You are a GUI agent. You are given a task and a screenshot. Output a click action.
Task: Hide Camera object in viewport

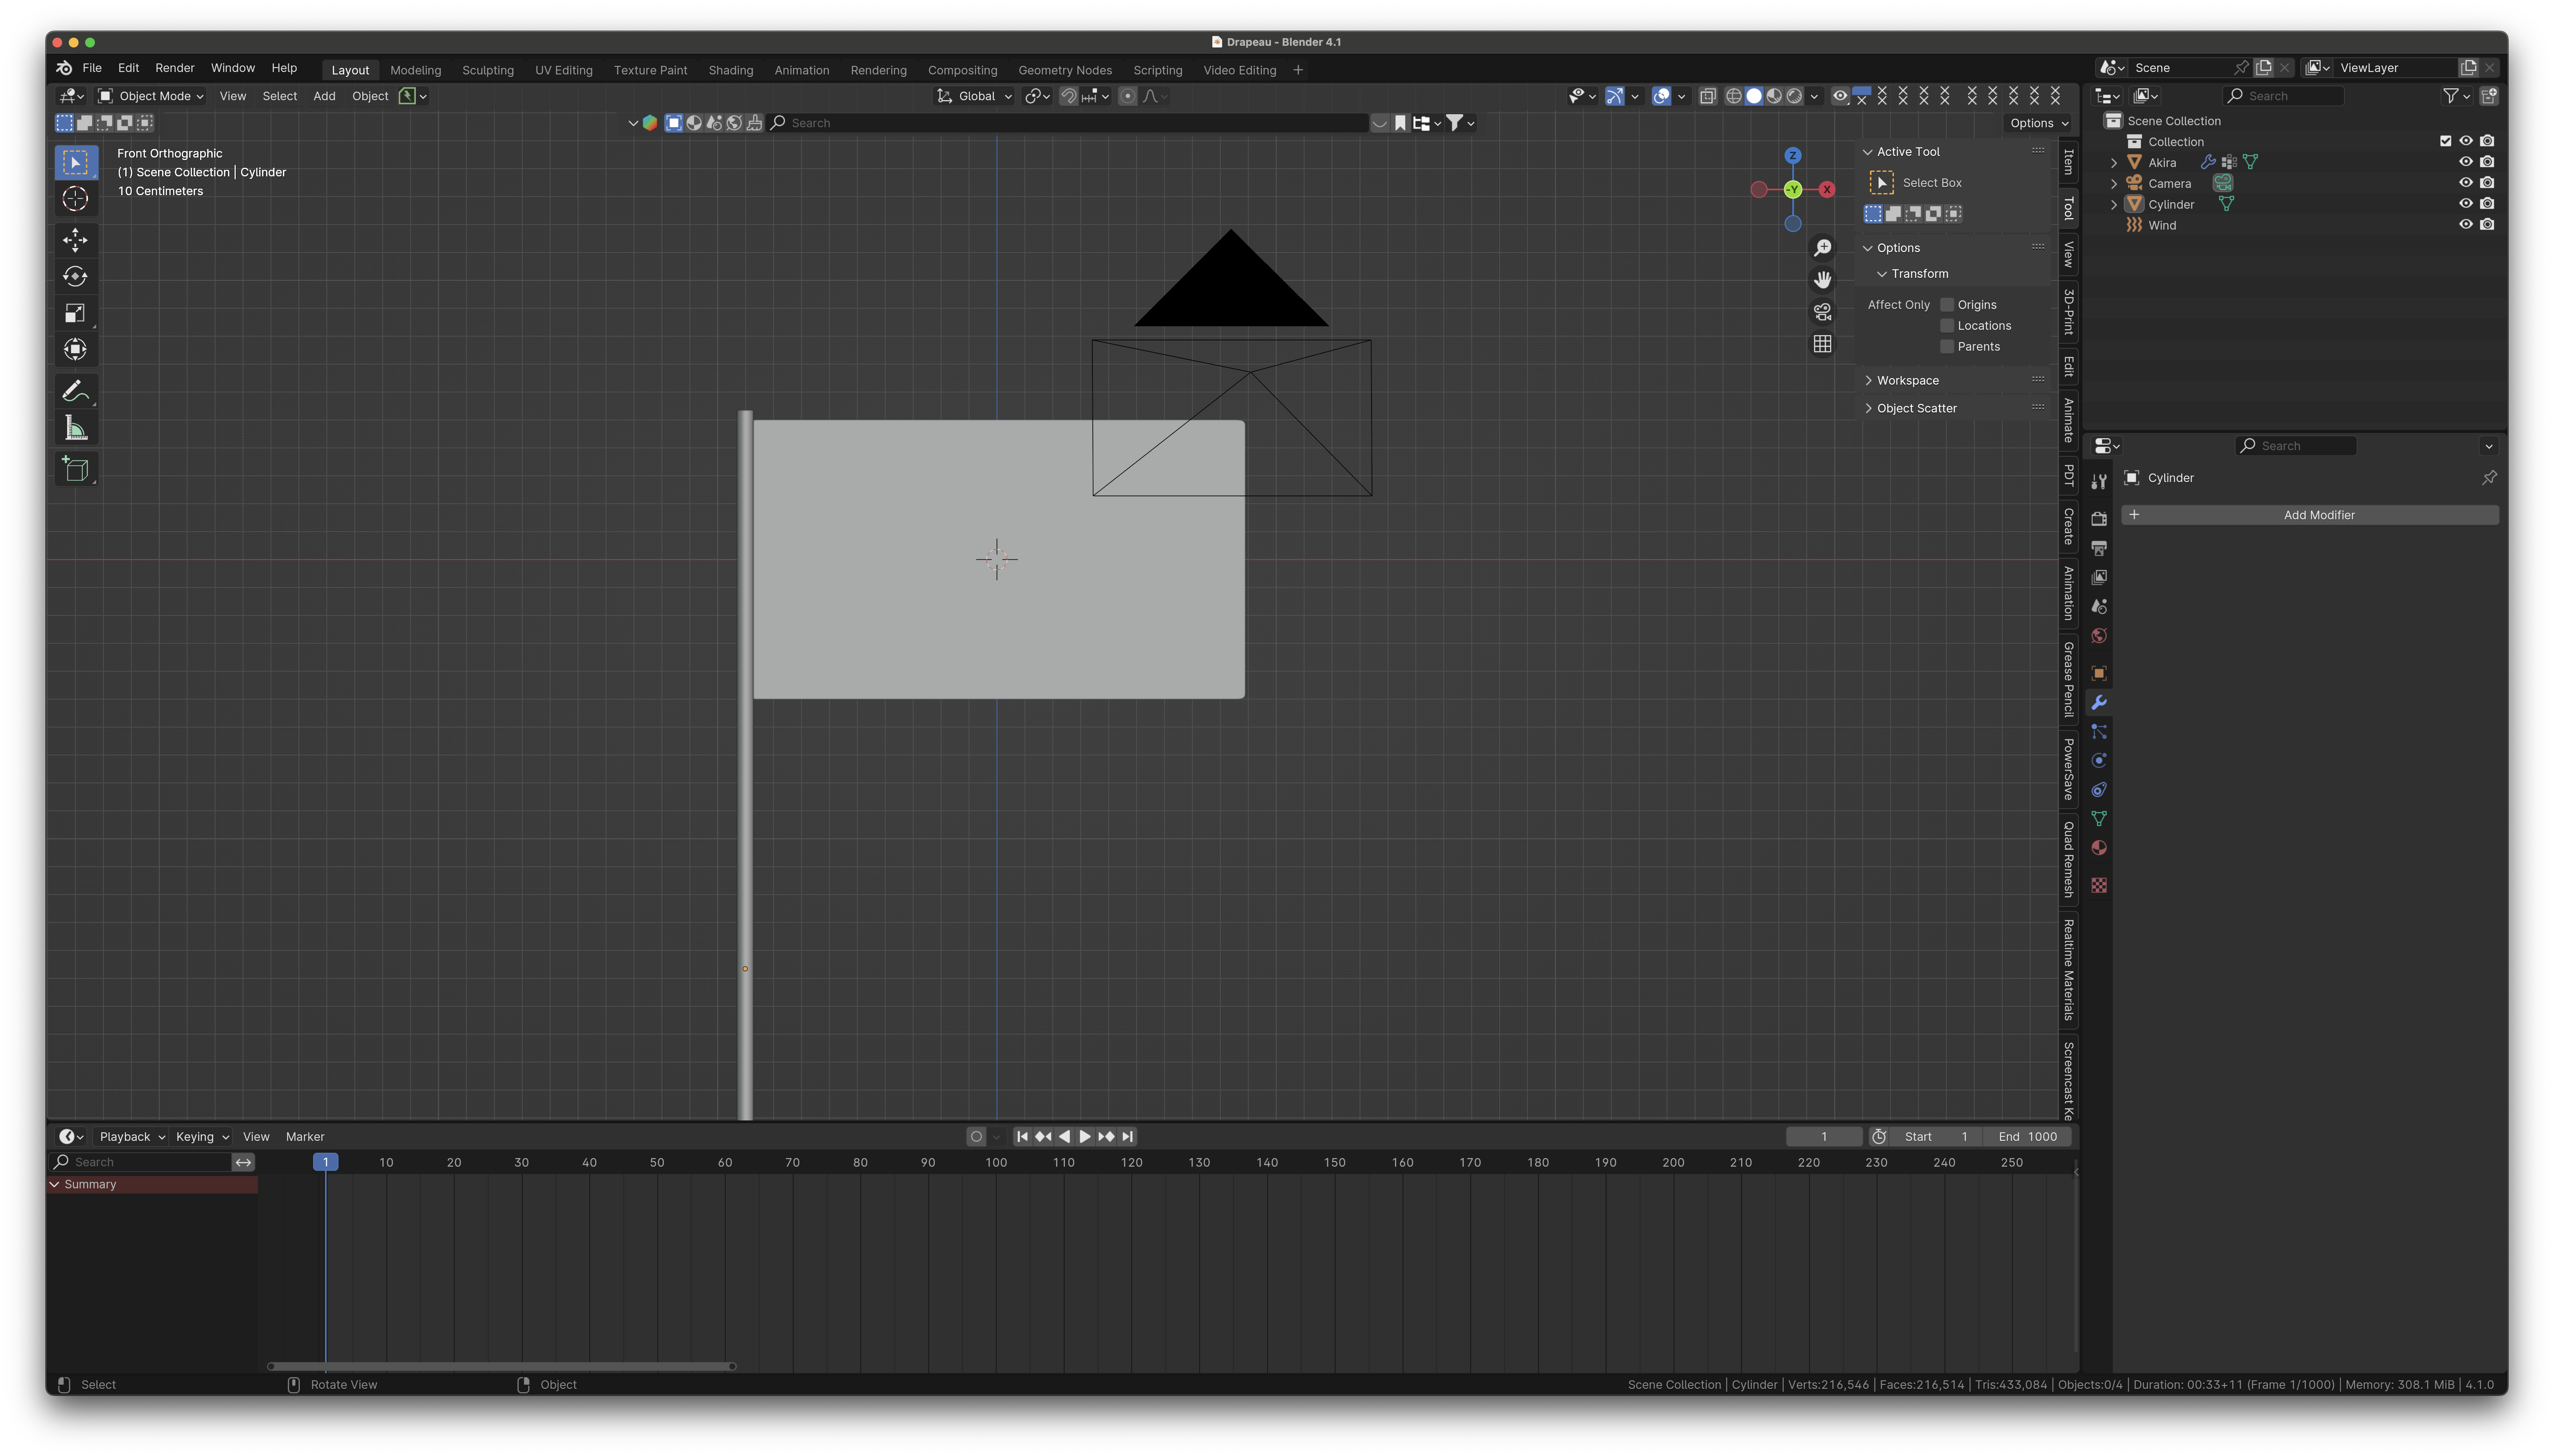tap(2466, 183)
